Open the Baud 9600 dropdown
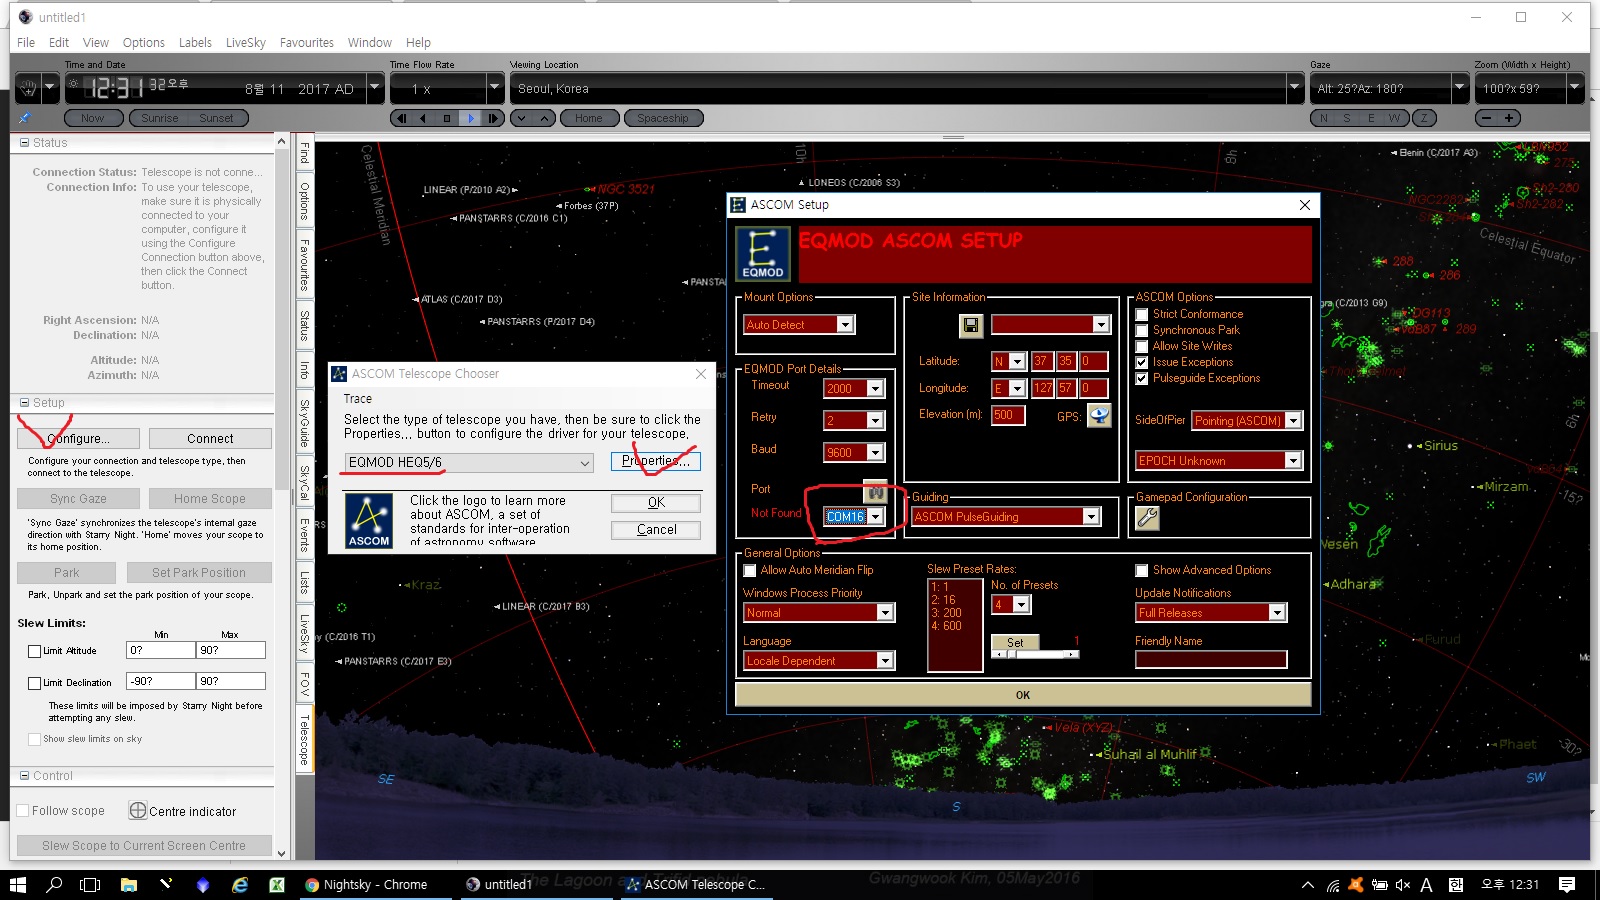Image resolution: width=1600 pixels, height=900 pixels. 875,453
